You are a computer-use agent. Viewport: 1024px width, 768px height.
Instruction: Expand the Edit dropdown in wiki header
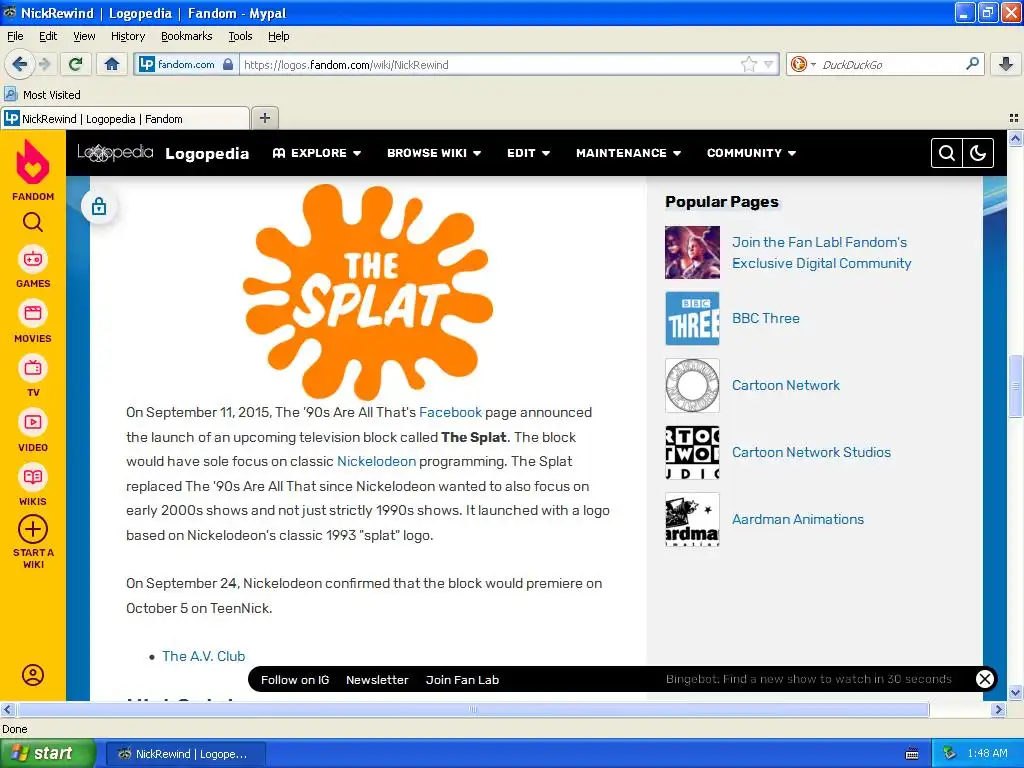pyautogui.click(x=528, y=153)
